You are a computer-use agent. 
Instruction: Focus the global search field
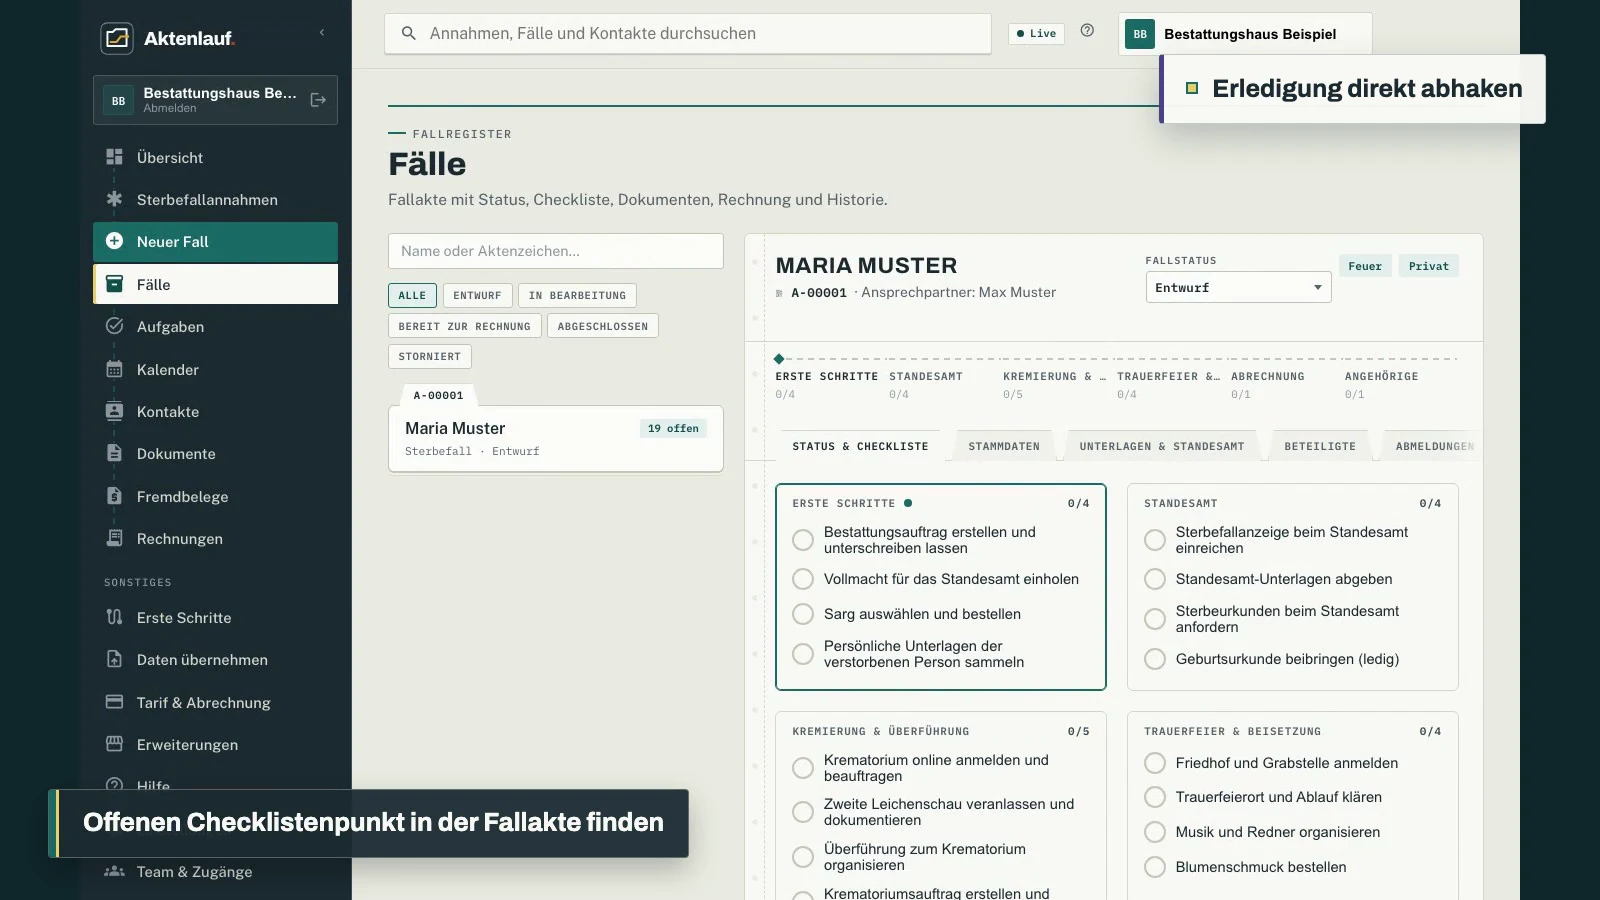688,33
